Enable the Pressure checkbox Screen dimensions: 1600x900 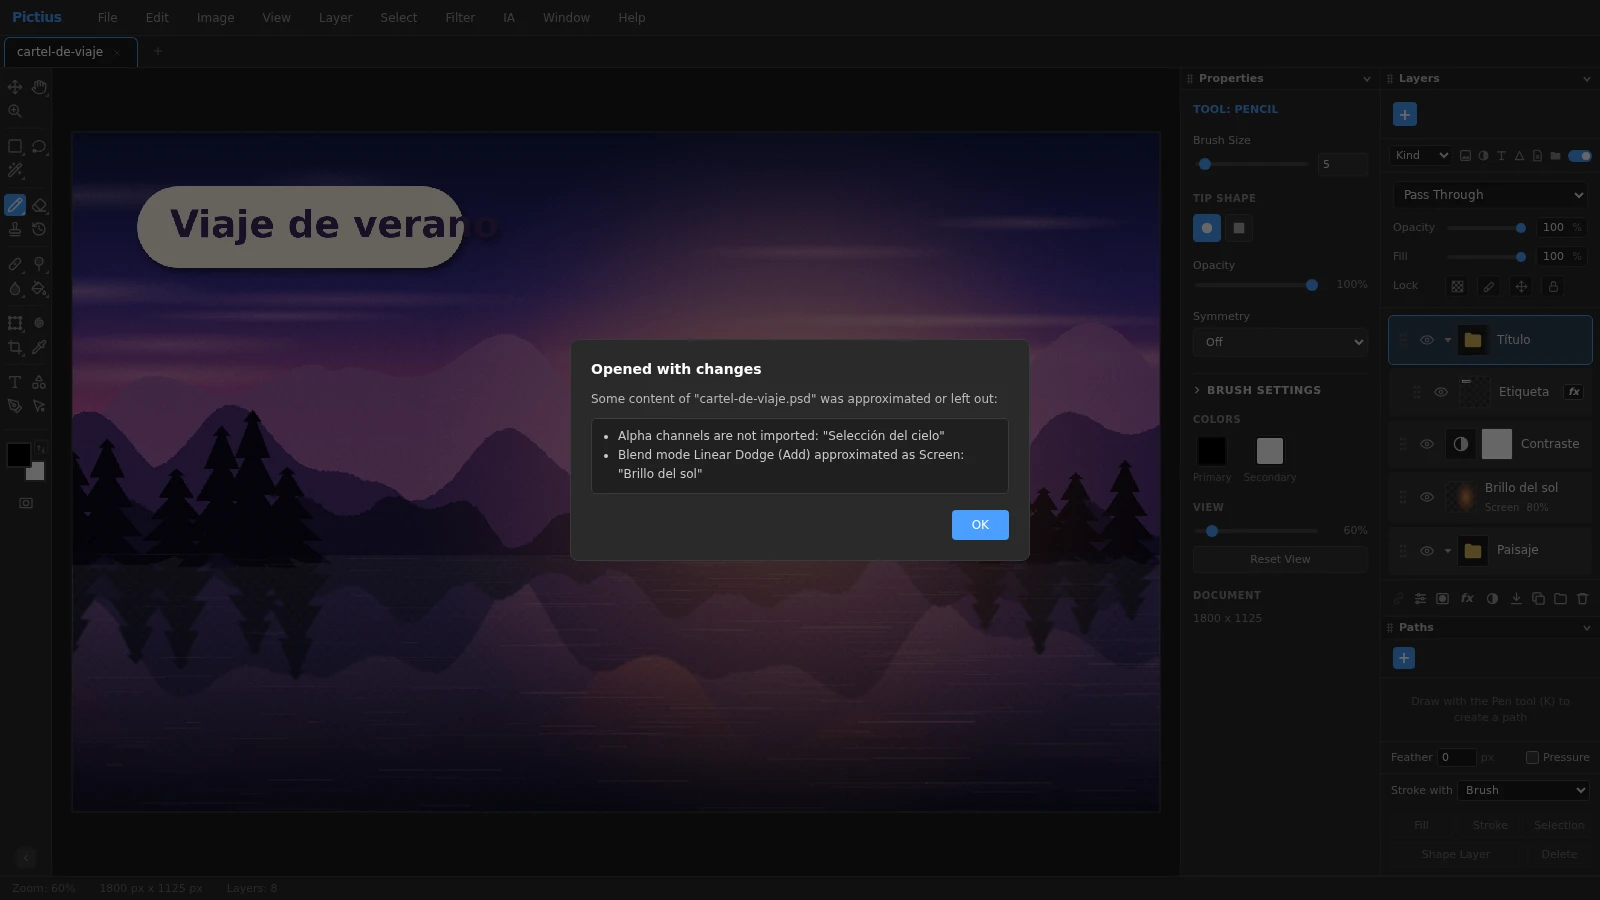coord(1532,757)
